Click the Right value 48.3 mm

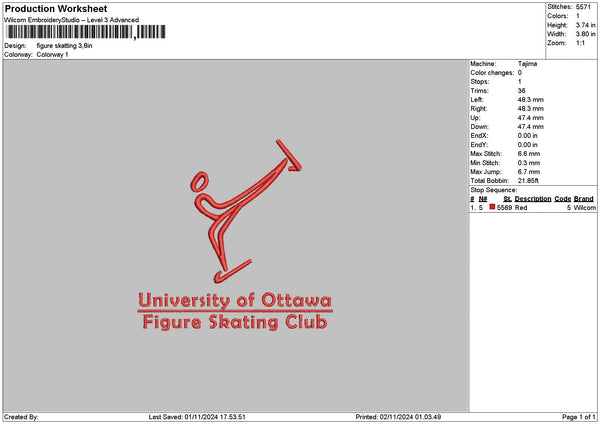(530, 109)
